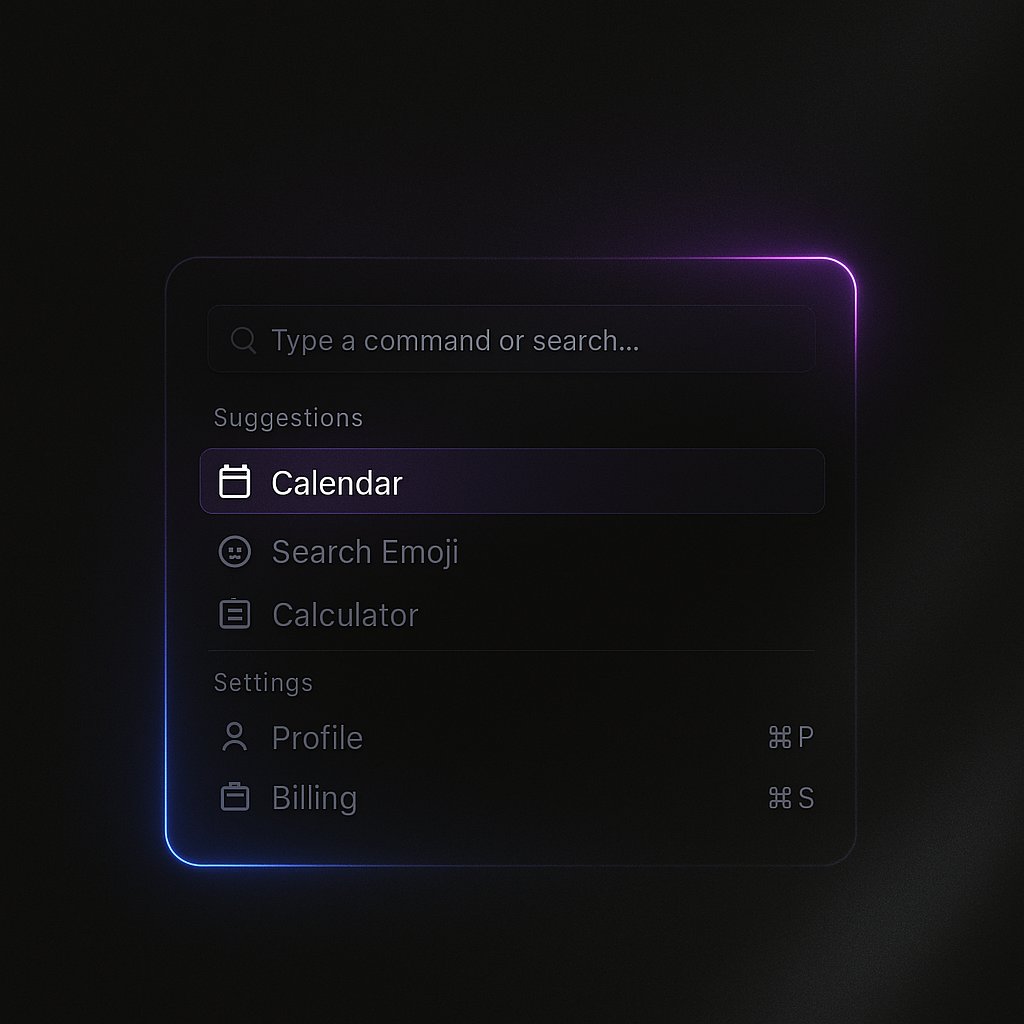Click empty right side of highlighted Calendar row
The width and height of the screenshot is (1024, 1024).
pos(650,482)
